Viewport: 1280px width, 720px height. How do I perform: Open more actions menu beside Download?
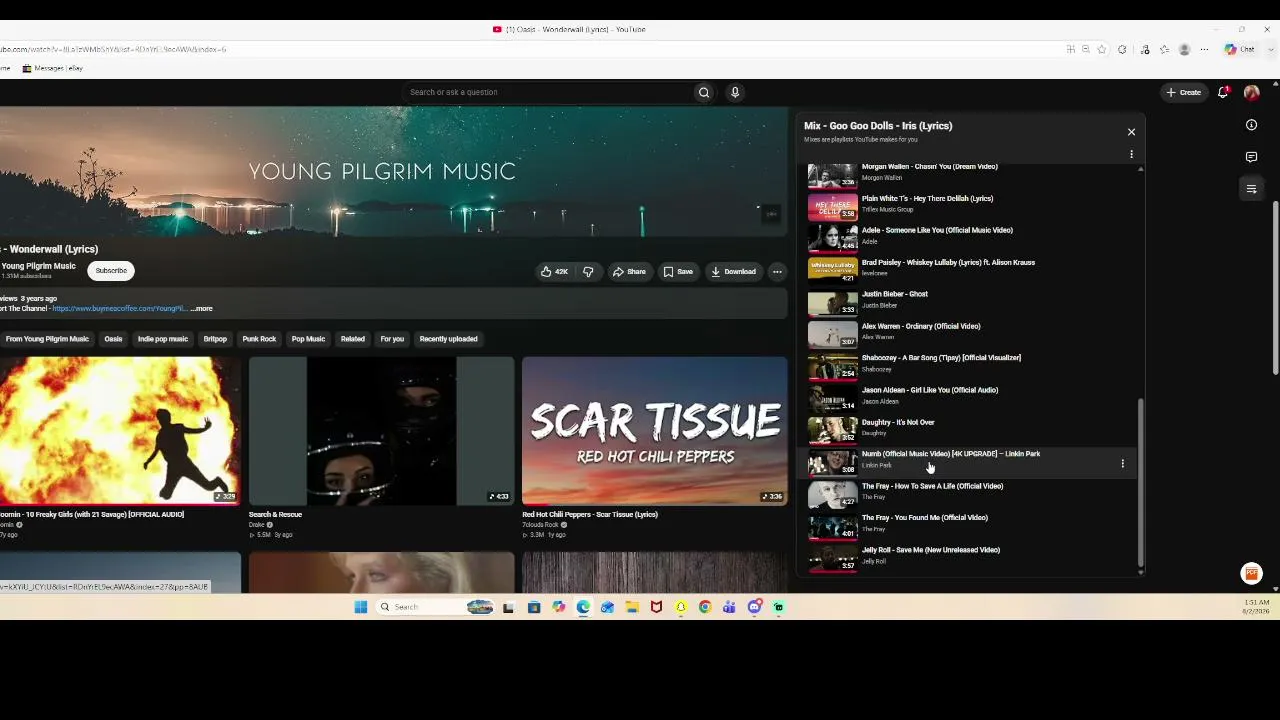(777, 271)
